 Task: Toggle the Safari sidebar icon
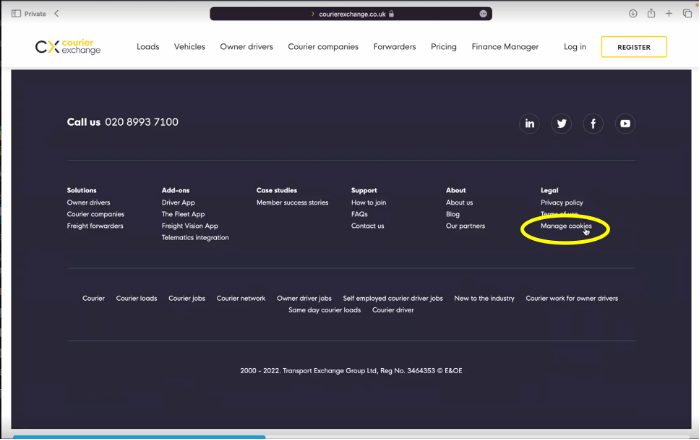[x=16, y=13]
